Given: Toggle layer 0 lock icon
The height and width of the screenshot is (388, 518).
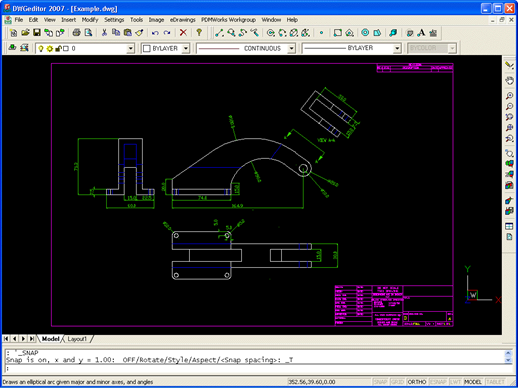Looking at the screenshot, I should 58,49.
